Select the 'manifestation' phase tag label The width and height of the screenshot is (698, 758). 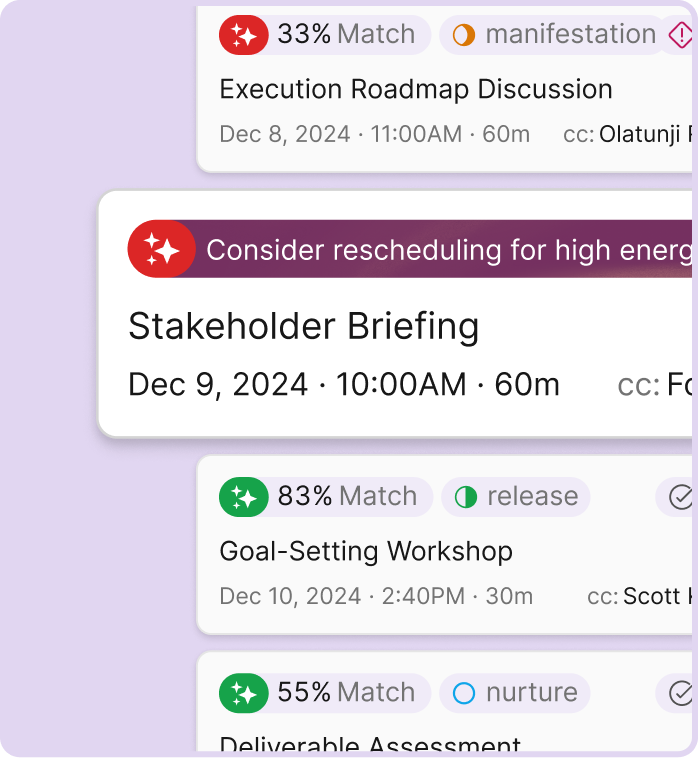coord(570,35)
